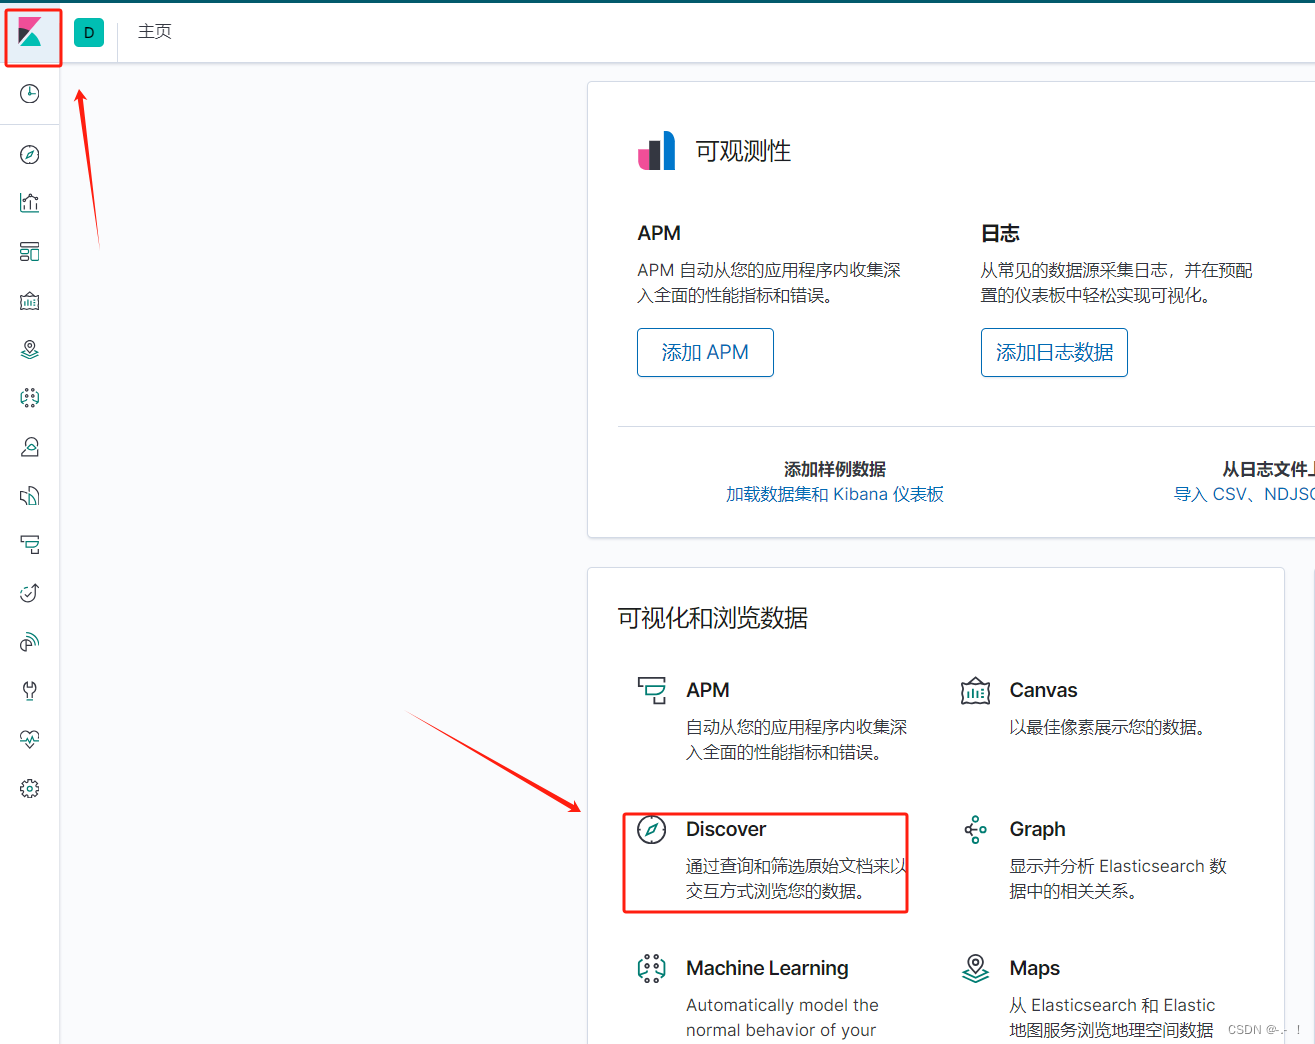
Task: Click the 可视化和浏览数据 heading
Action: coord(713,618)
